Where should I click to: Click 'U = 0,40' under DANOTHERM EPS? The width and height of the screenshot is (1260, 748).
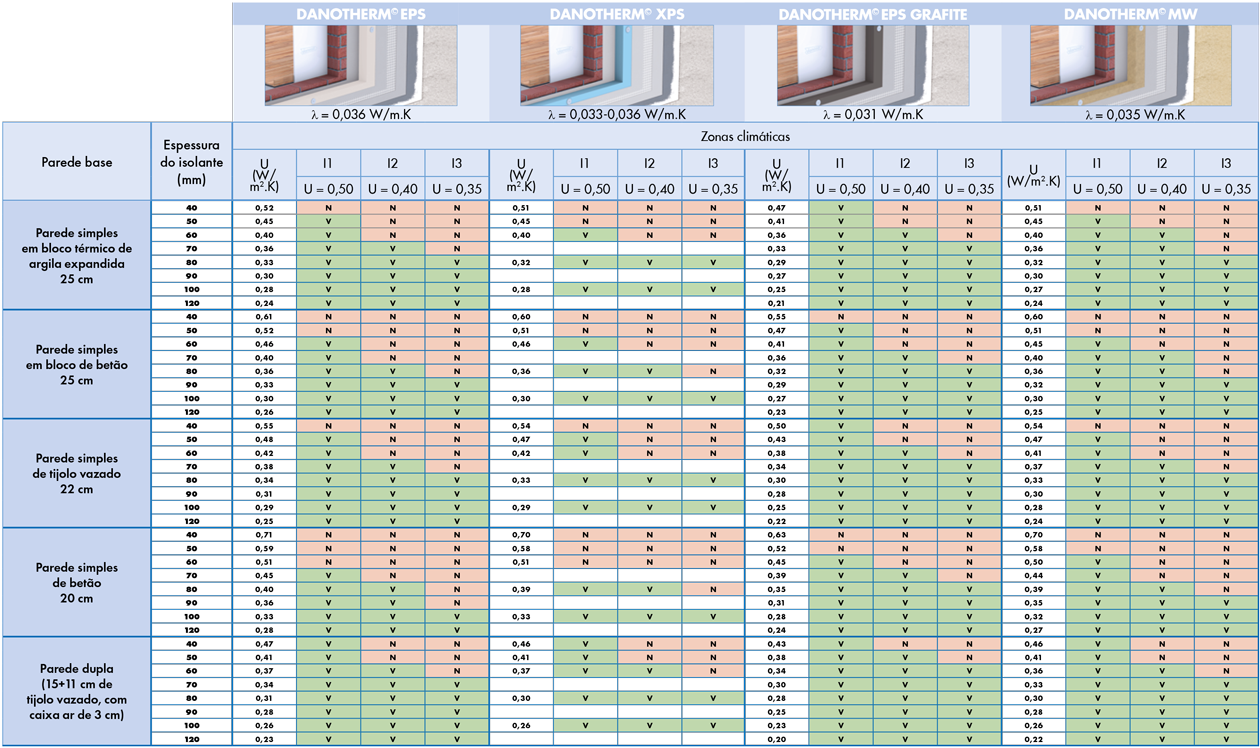tap(392, 189)
